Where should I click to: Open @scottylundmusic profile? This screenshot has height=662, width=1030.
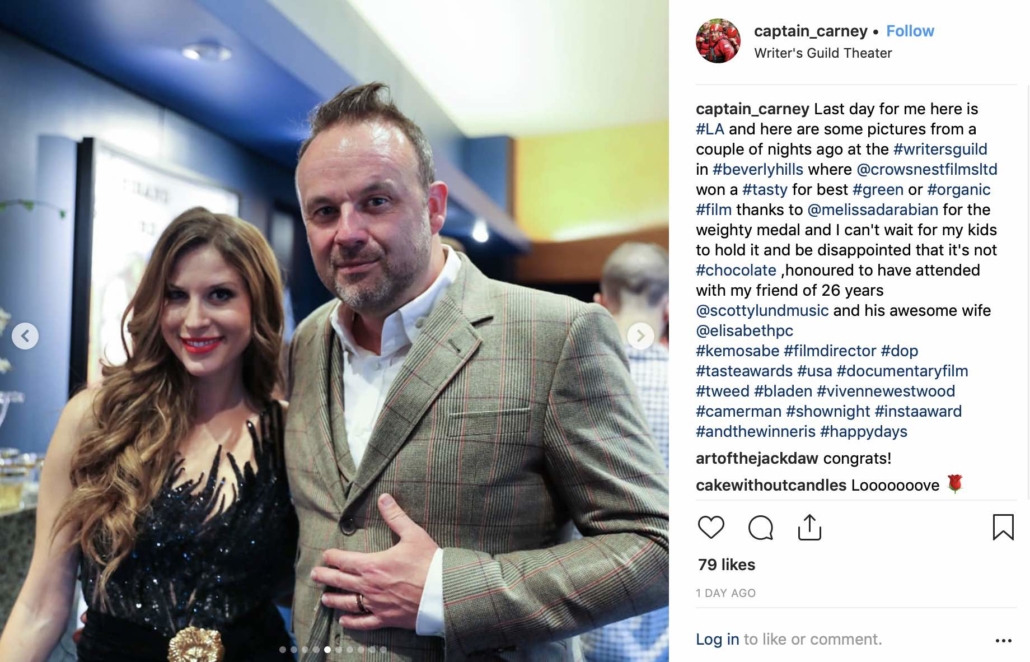point(762,311)
